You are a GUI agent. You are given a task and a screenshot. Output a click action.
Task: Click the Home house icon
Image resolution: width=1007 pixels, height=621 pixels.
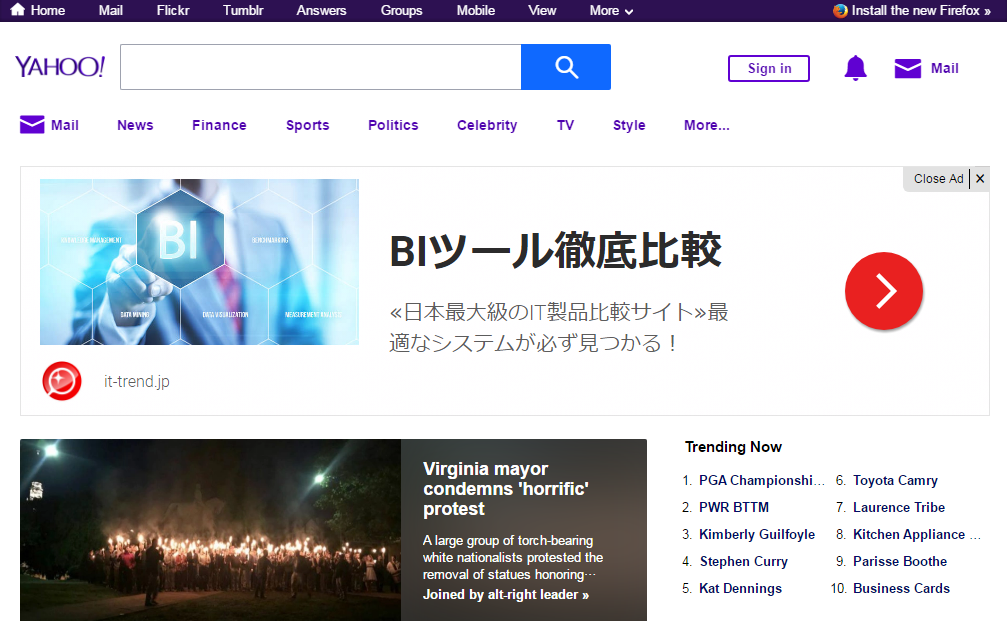point(18,10)
